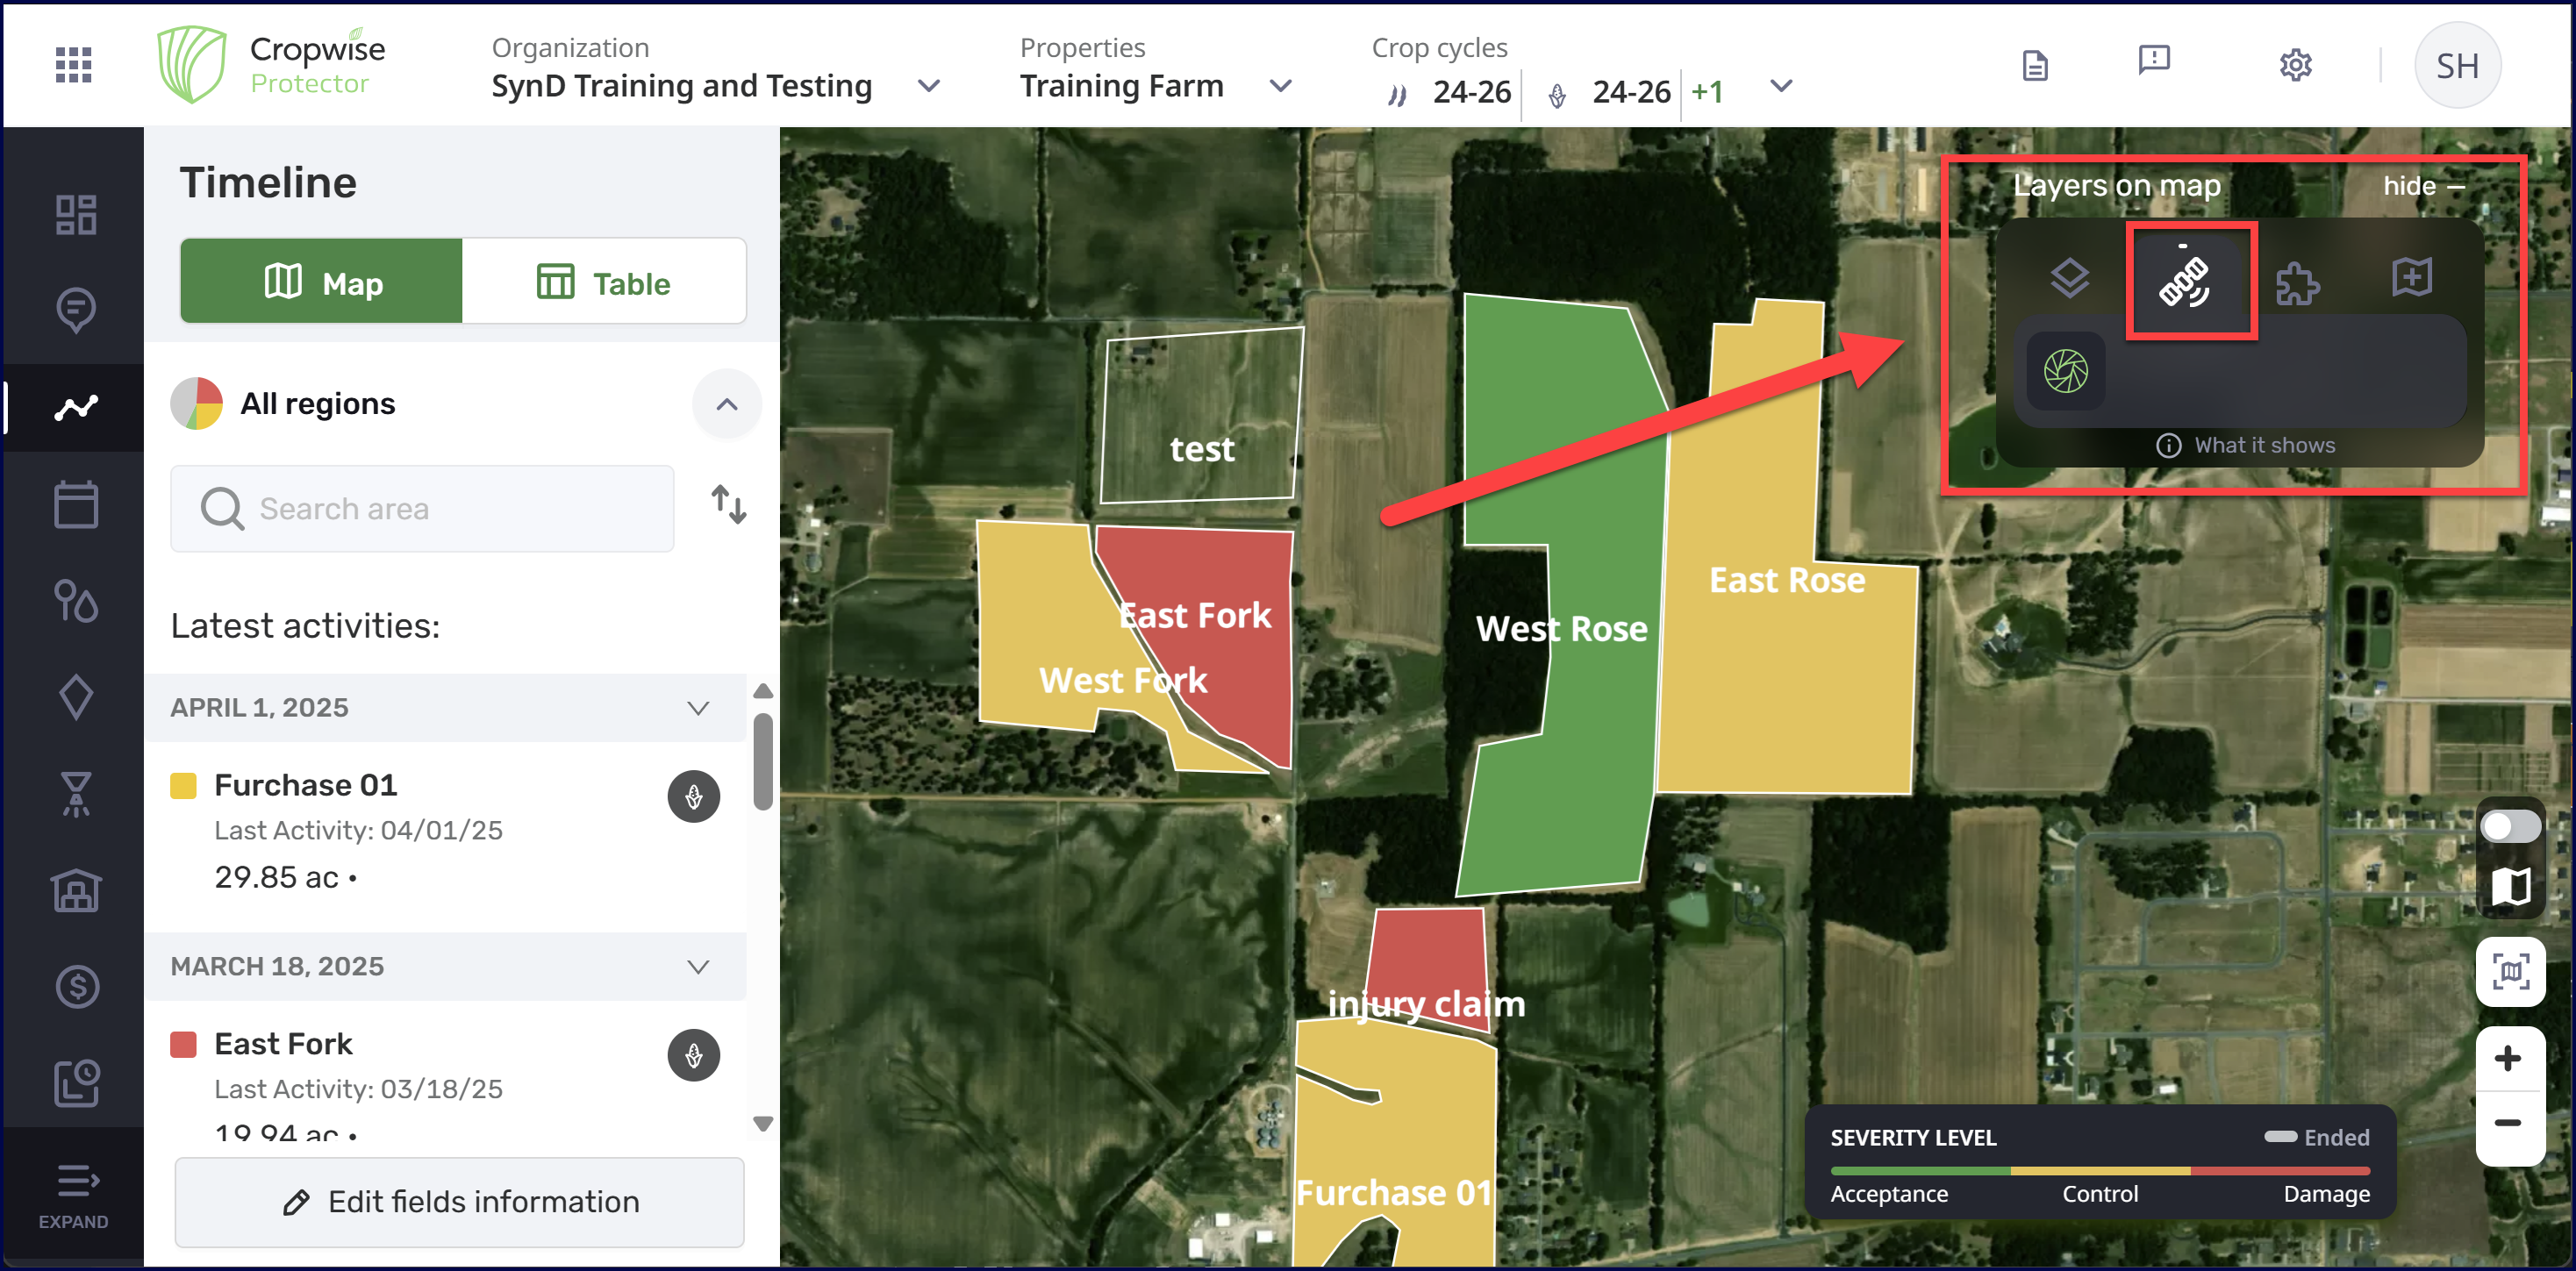Toggle the Ended legend switch
Screen dimensions: 2576x1271
pyautogui.click(x=2281, y=1137)
